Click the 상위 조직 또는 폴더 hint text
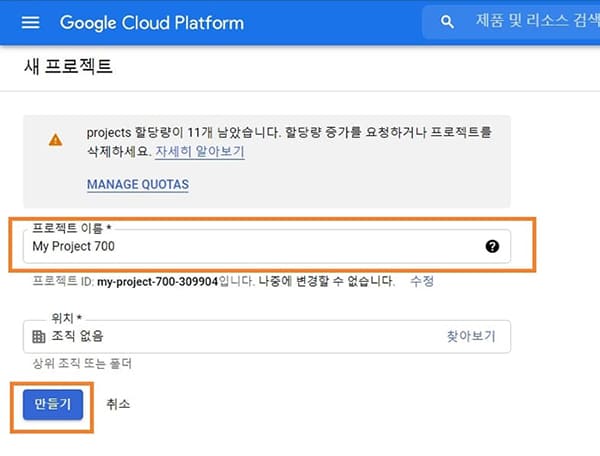Screen dimensions: 600x456 pos(82,363)
